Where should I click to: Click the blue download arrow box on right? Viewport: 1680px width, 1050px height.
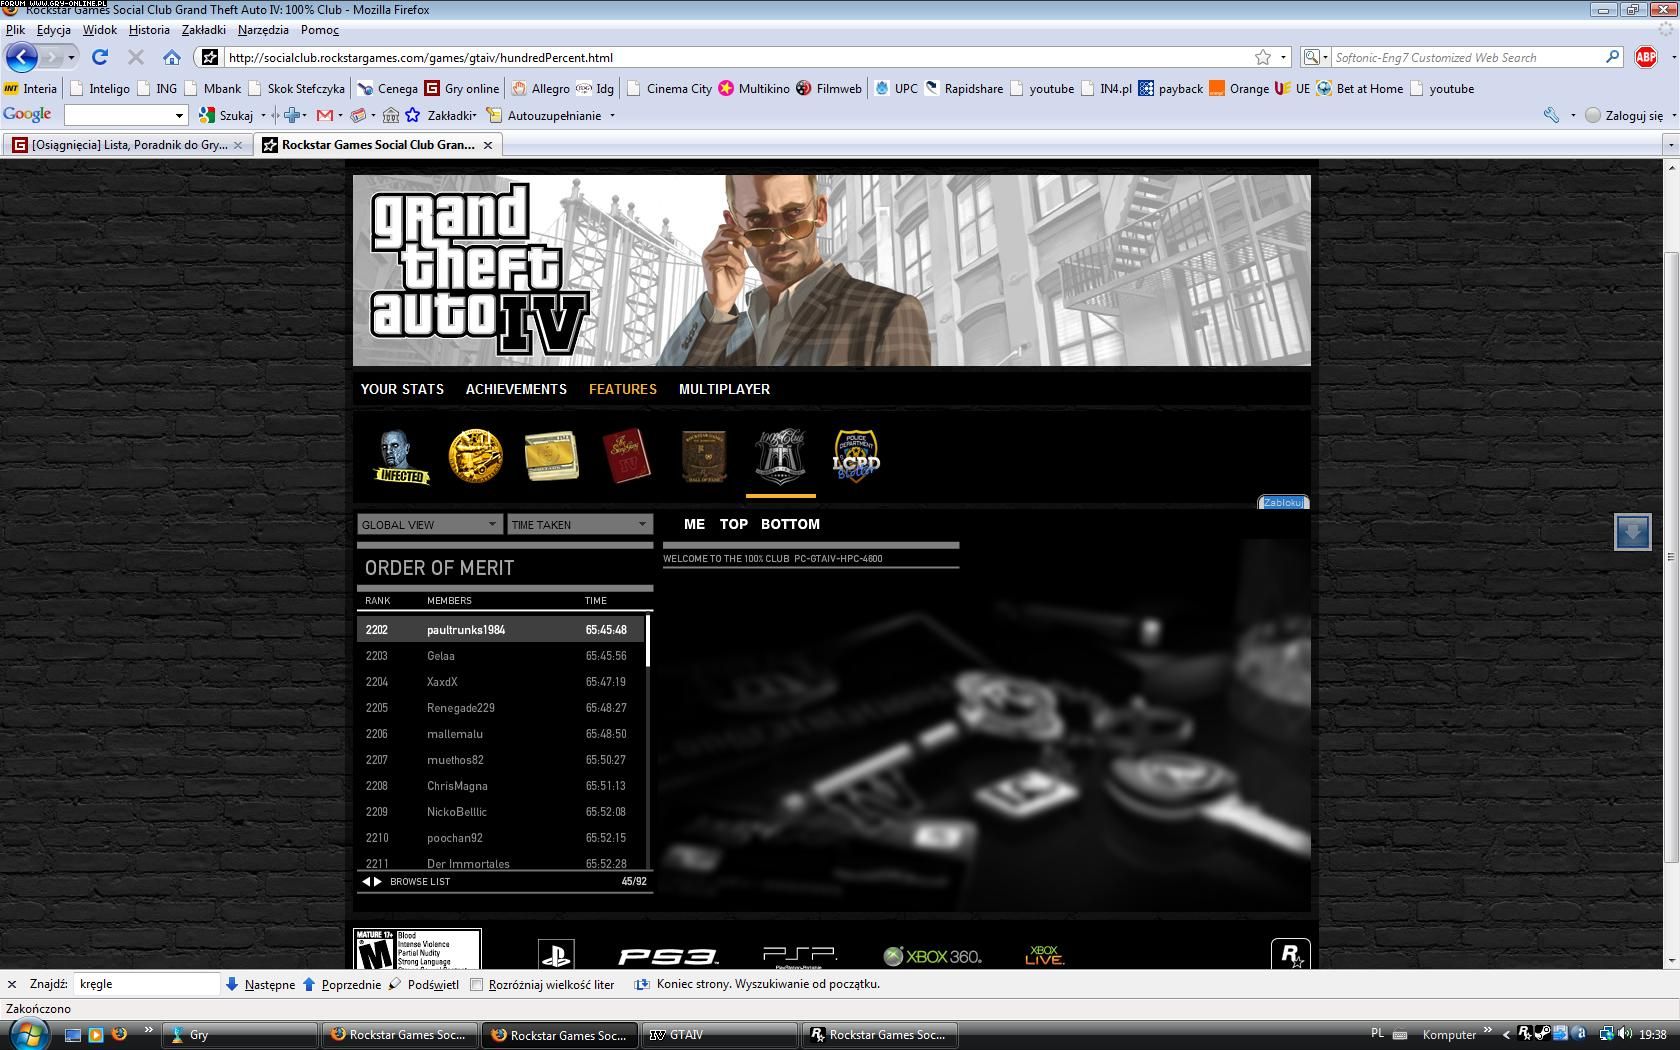[x=1632, y=531]
